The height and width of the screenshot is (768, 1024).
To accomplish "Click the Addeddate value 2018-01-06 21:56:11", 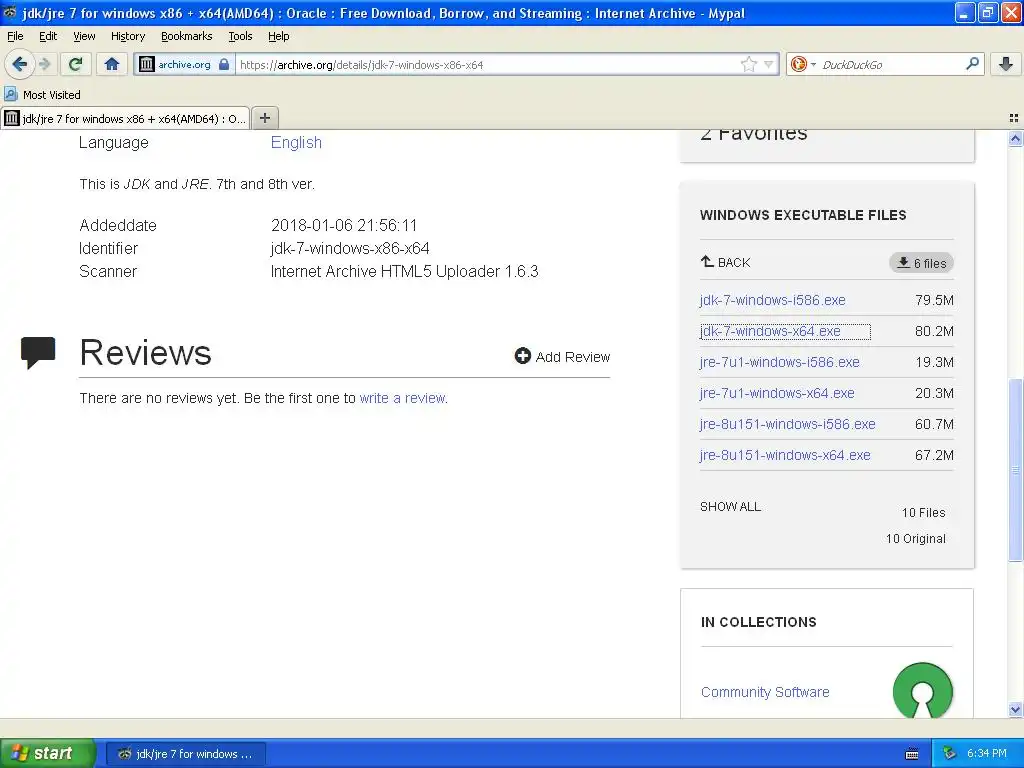I will tap(344, 225).
